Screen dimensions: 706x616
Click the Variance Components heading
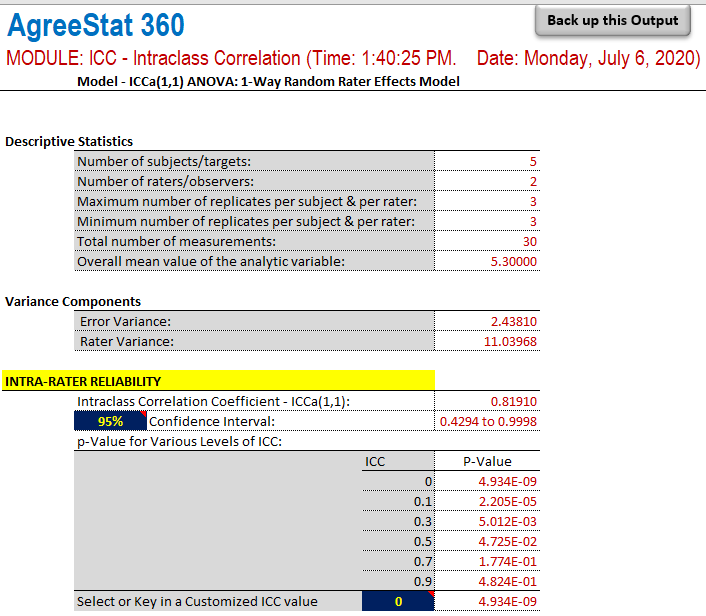[73, 301]
